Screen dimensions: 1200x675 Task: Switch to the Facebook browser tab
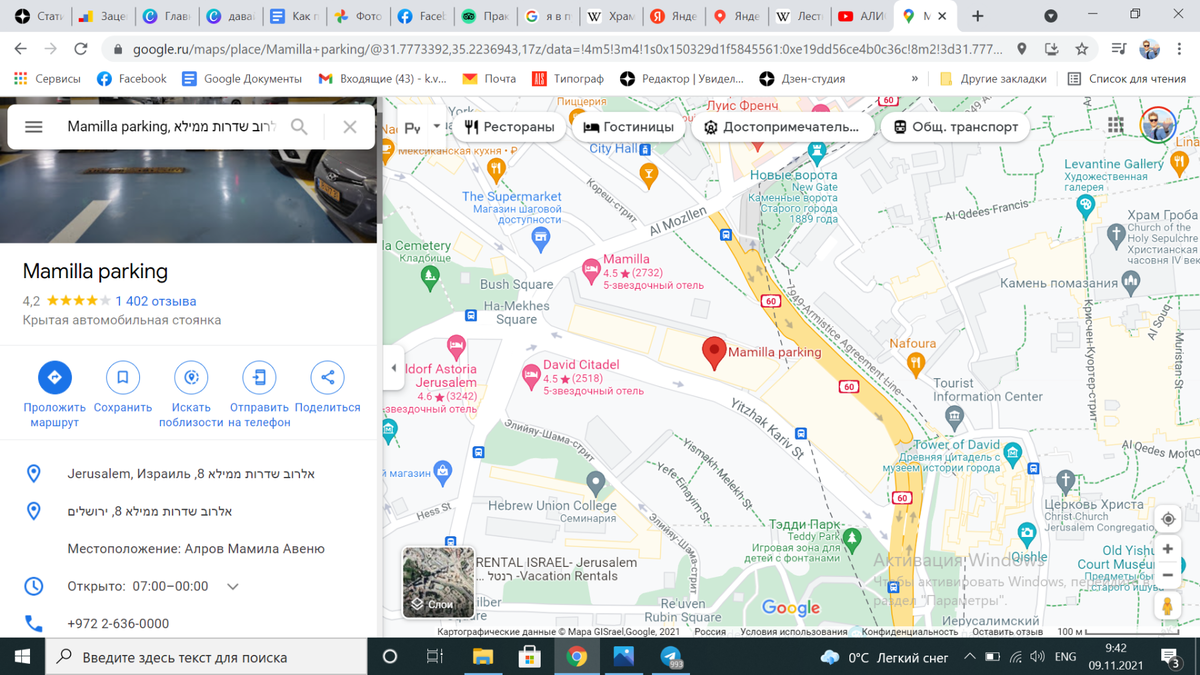pyautogui.click(x=421, y=16)
